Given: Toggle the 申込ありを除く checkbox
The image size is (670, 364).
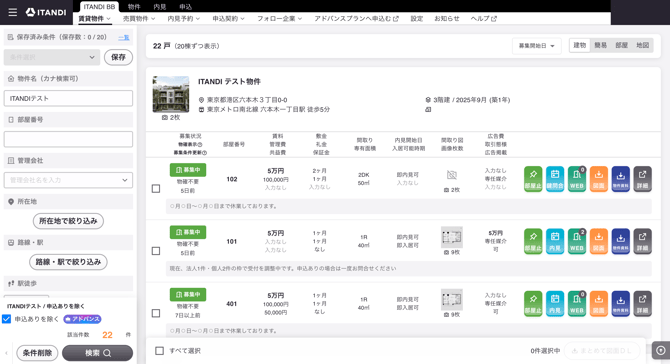Looking at the screenshot, I should click(6, 319).
